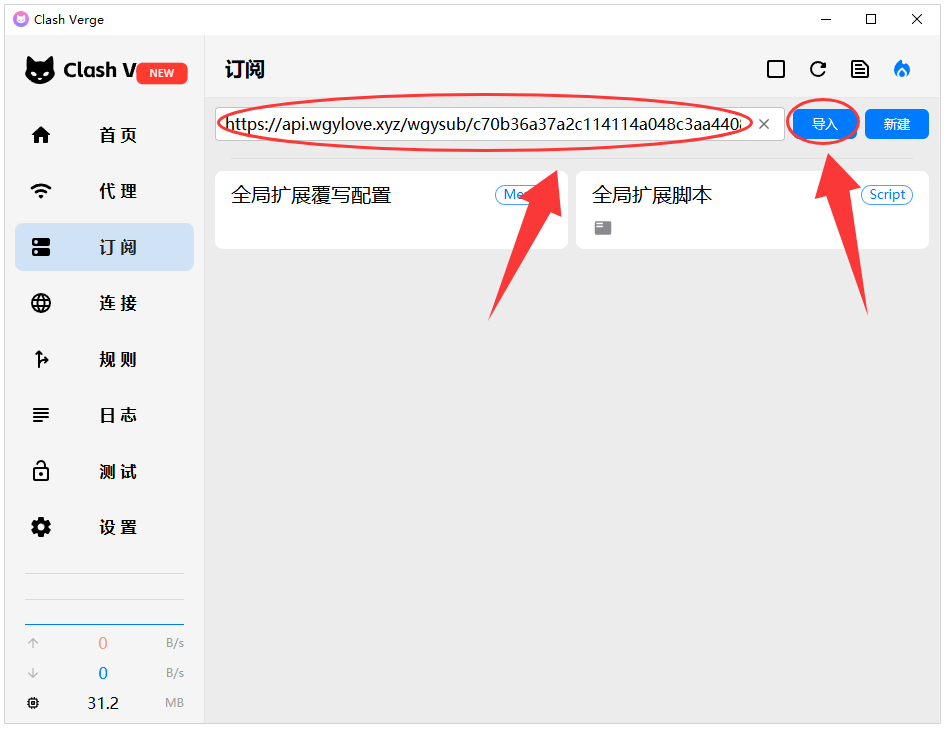The height and width of the screenshot is (731, 948).
Task: Click the 导入 import button
Action: click(825, 124)
